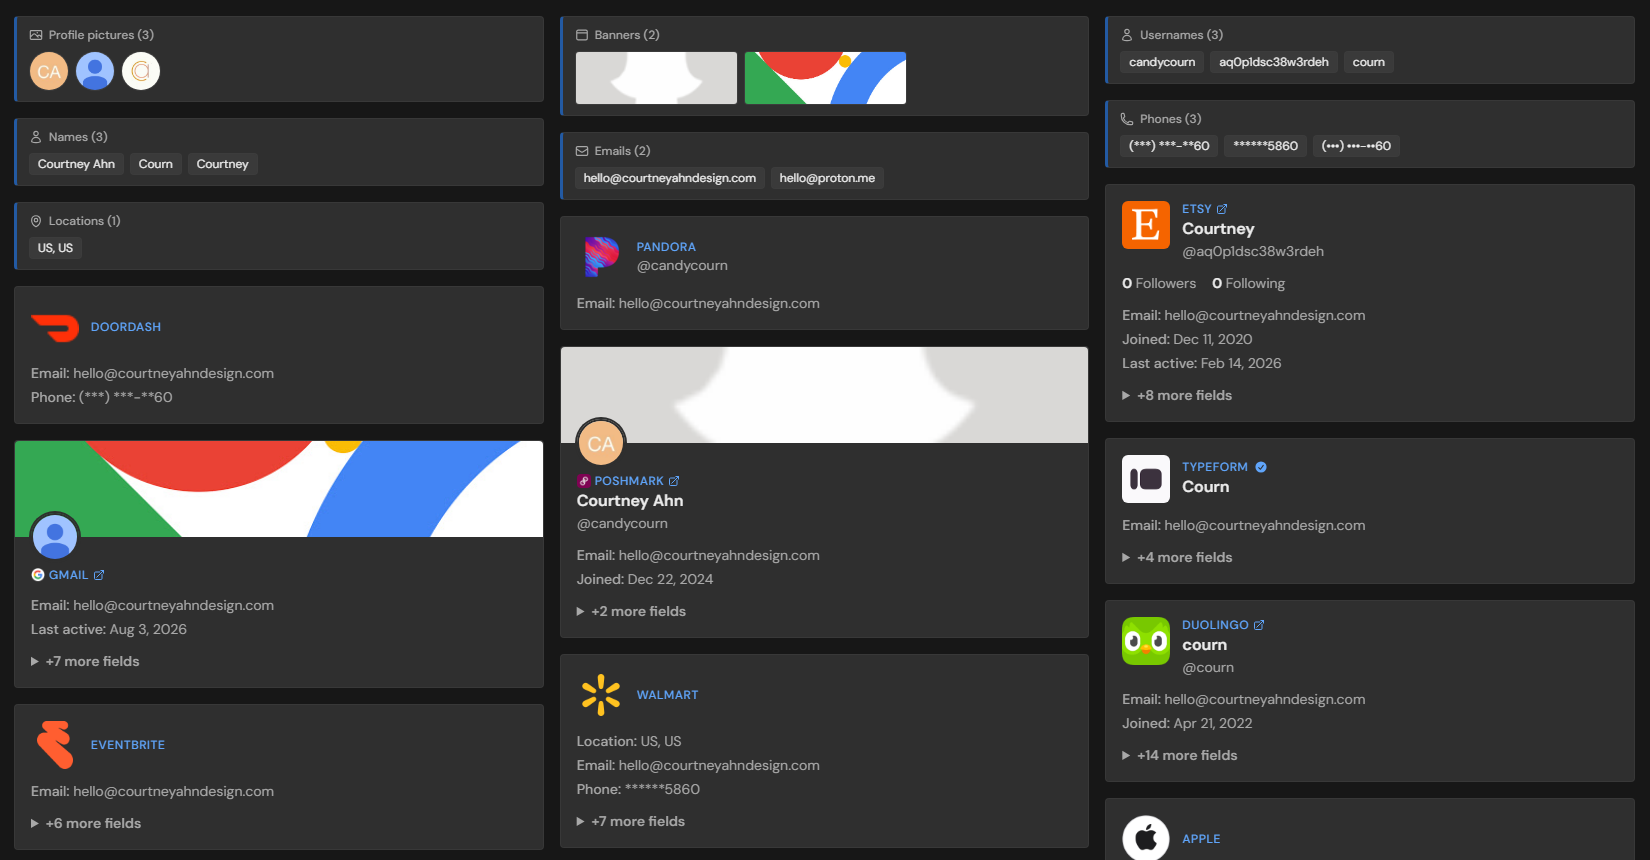This screenshot has width=1650, height=860.
Task: Open the APPLE link
Action: point(1201,839)
